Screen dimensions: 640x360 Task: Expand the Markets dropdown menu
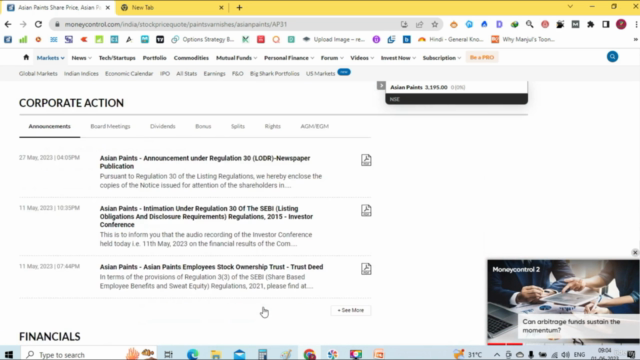[x=51, y=58]
